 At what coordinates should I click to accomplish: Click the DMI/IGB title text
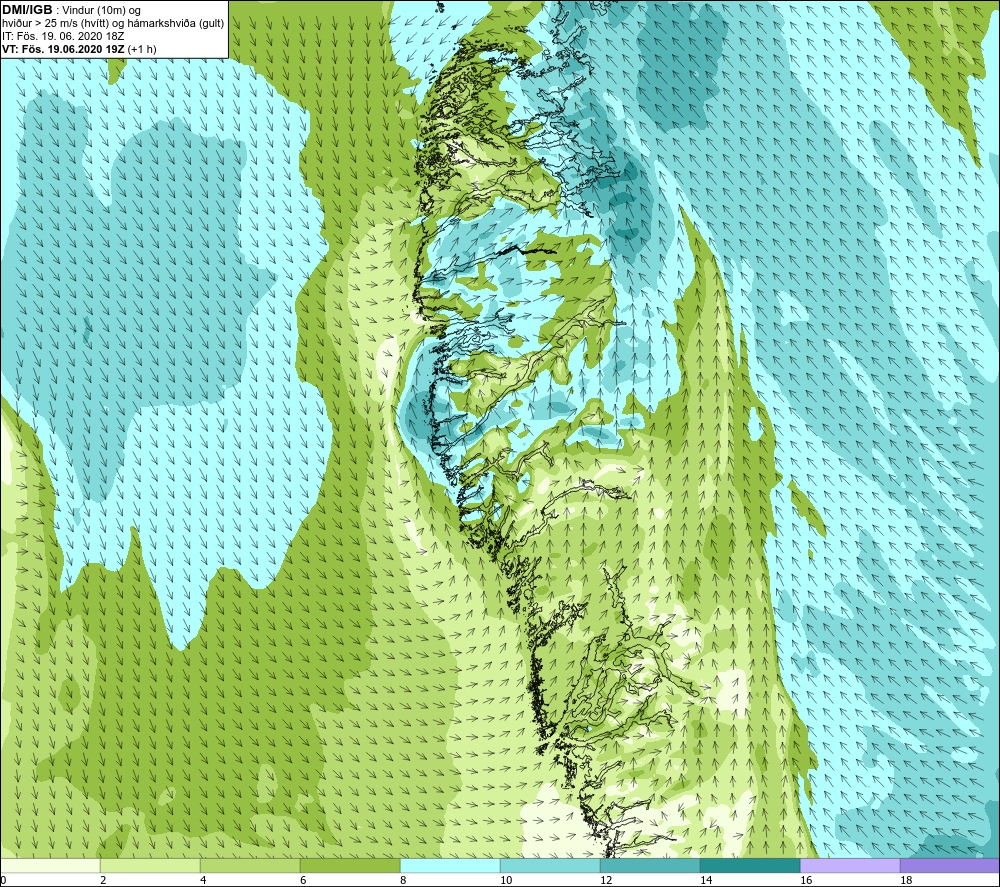(27, 10)
